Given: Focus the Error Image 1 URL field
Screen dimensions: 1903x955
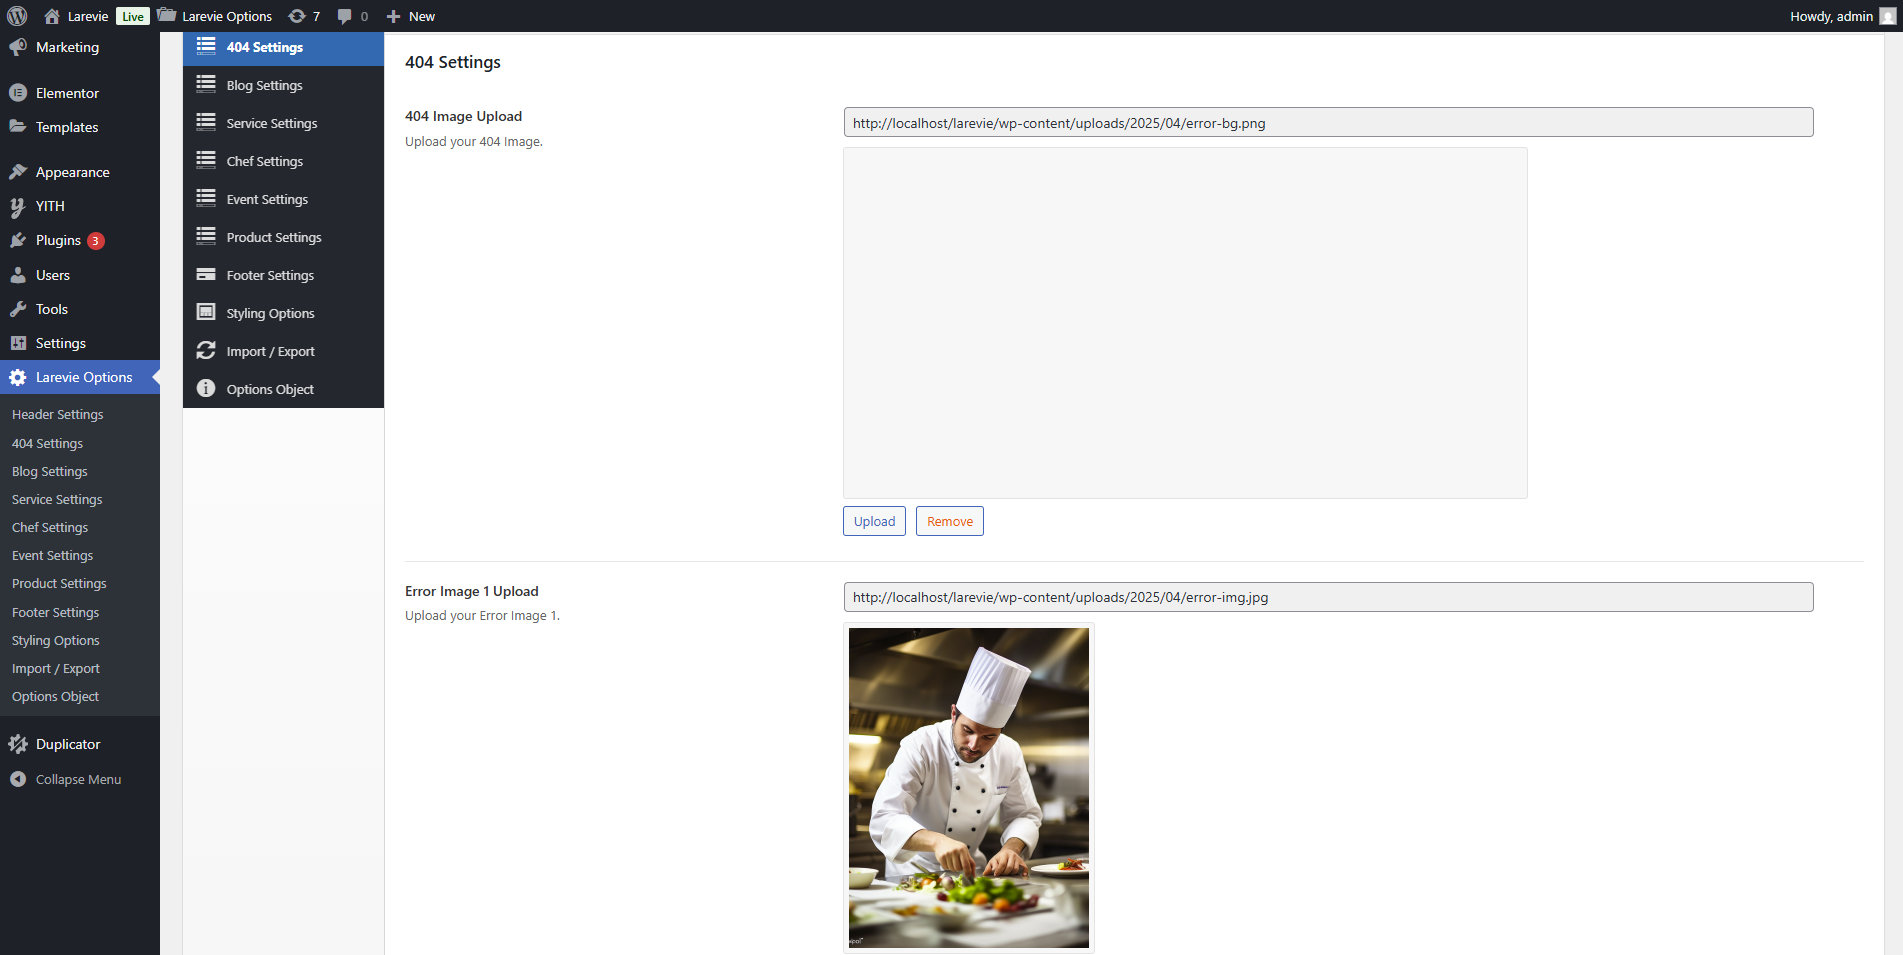Looking at the screenshot, I should coord(1328,597).
